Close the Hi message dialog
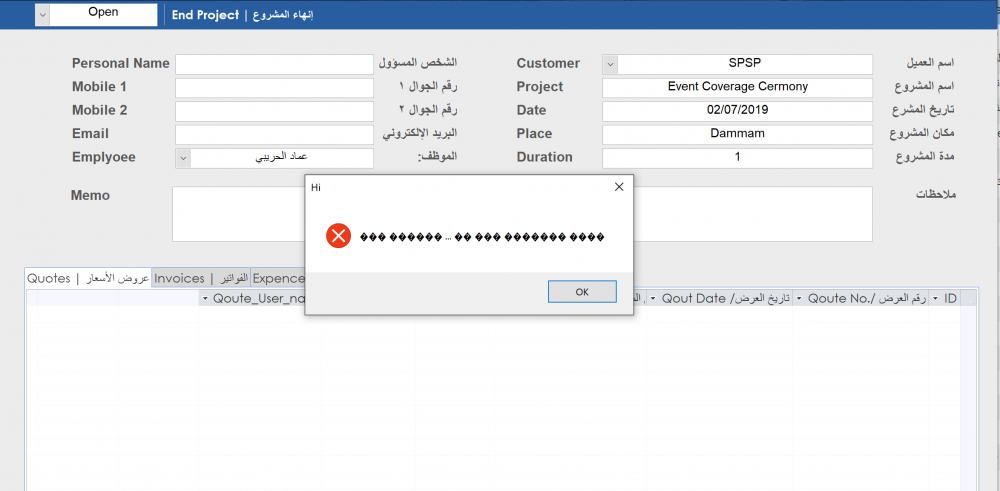Image resolution: width=1000 pixels, height=491 pixels. [x=618, y=187]
